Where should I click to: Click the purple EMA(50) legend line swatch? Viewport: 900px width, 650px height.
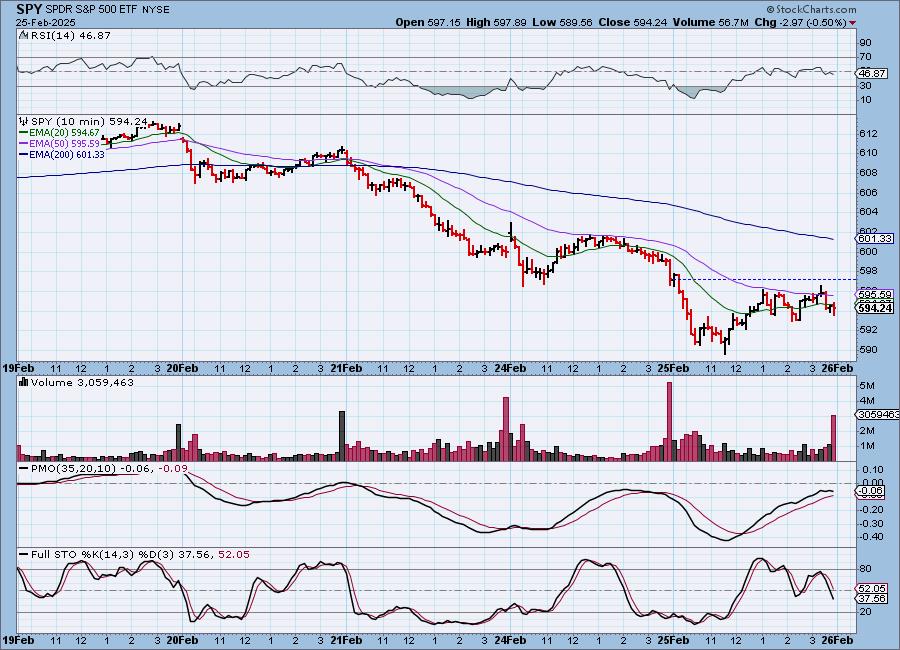point(24,144)
